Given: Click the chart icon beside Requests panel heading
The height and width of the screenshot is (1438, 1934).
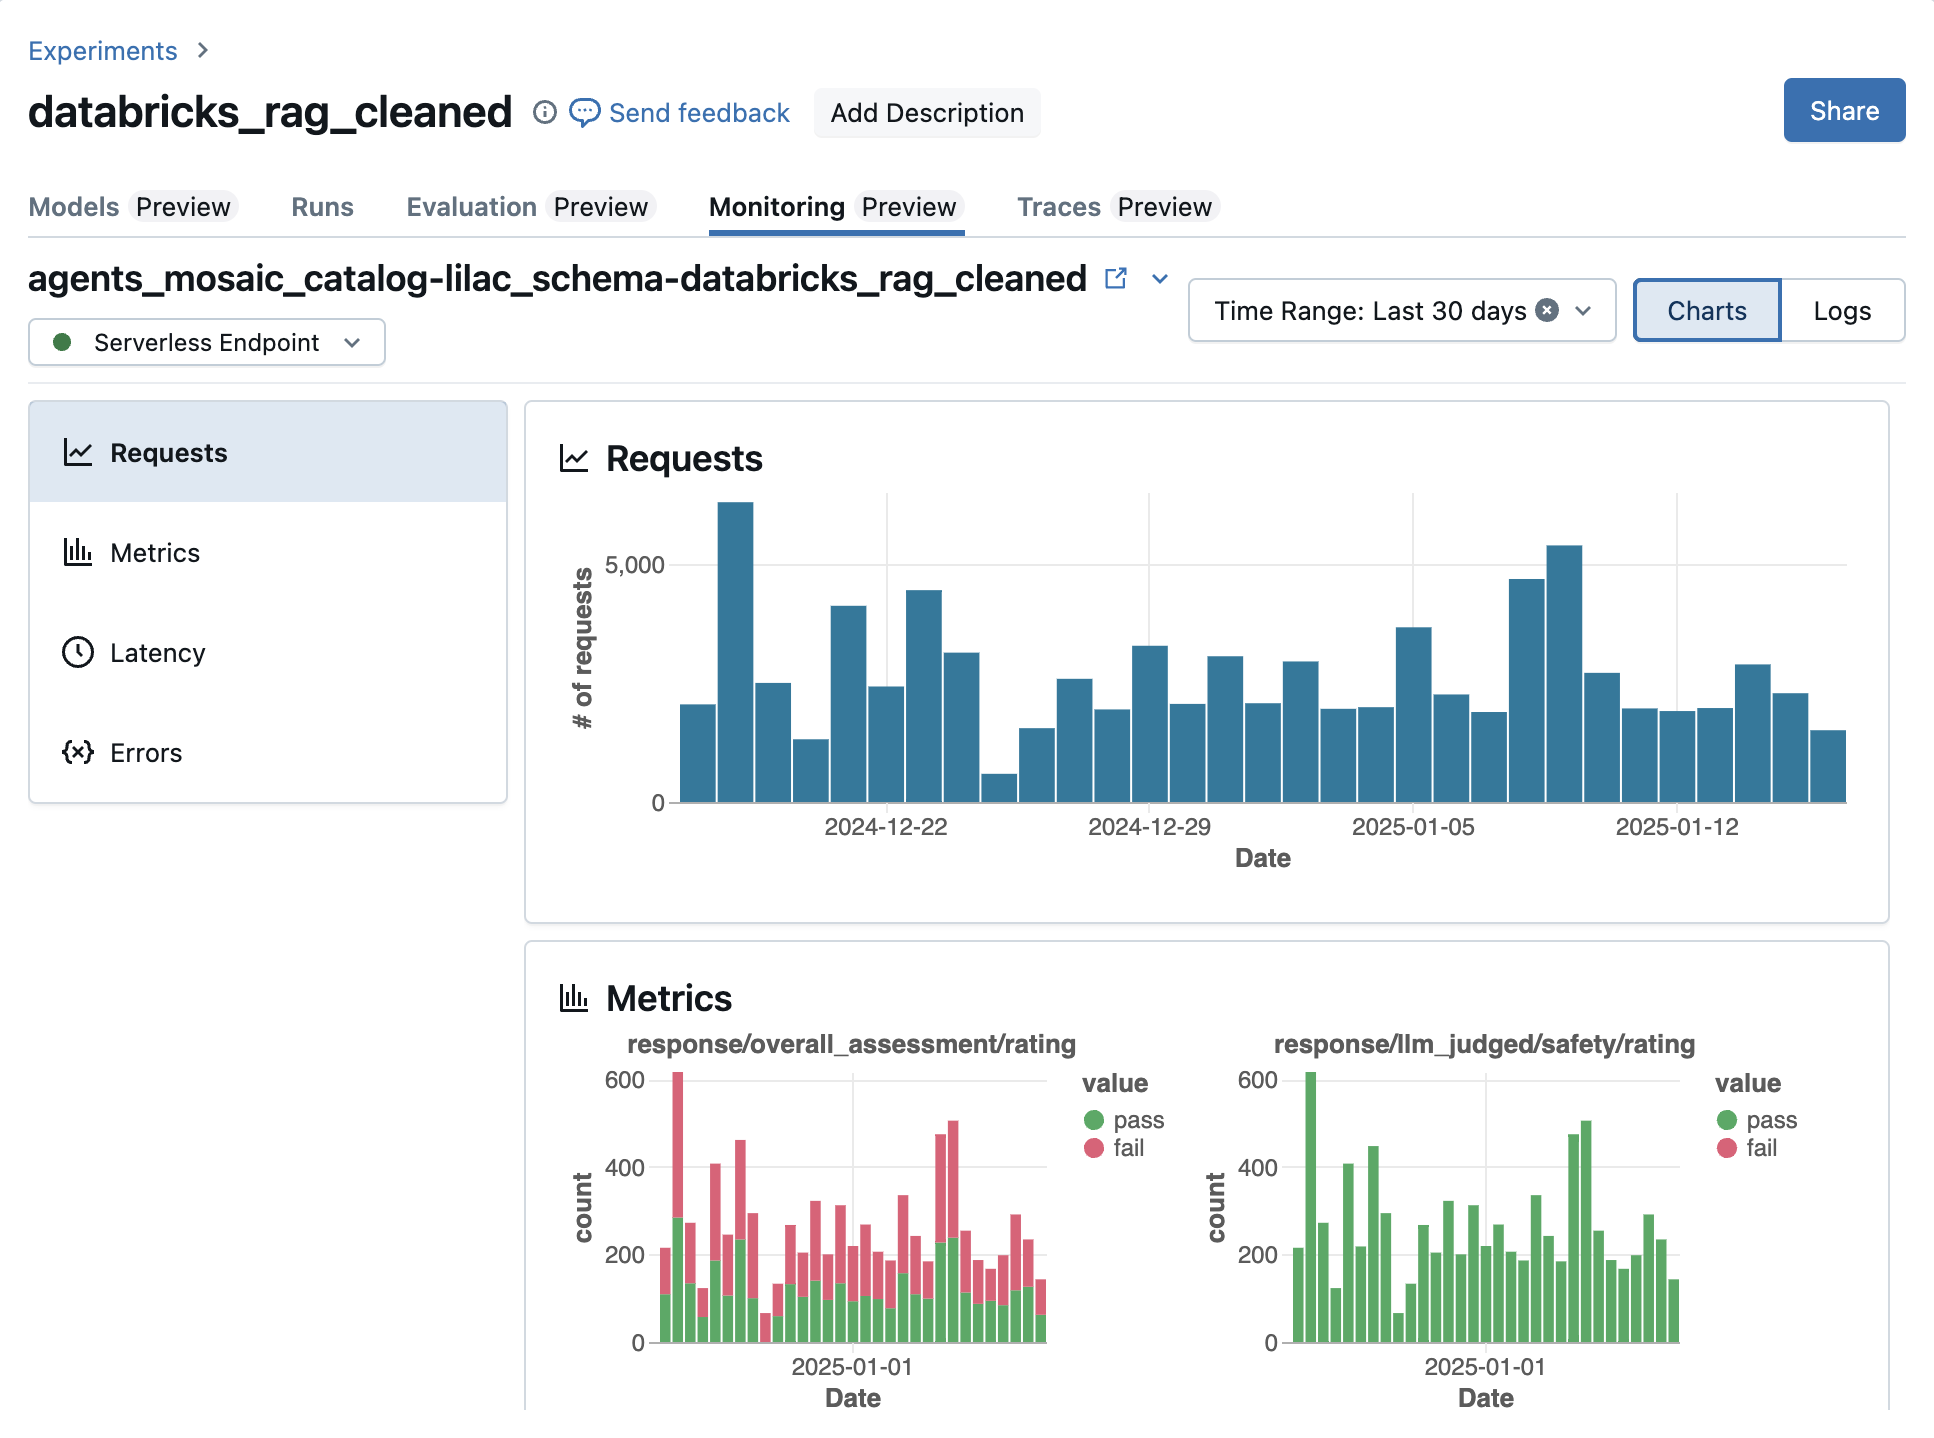Looking at the screenshot, I should pos(574,459).
